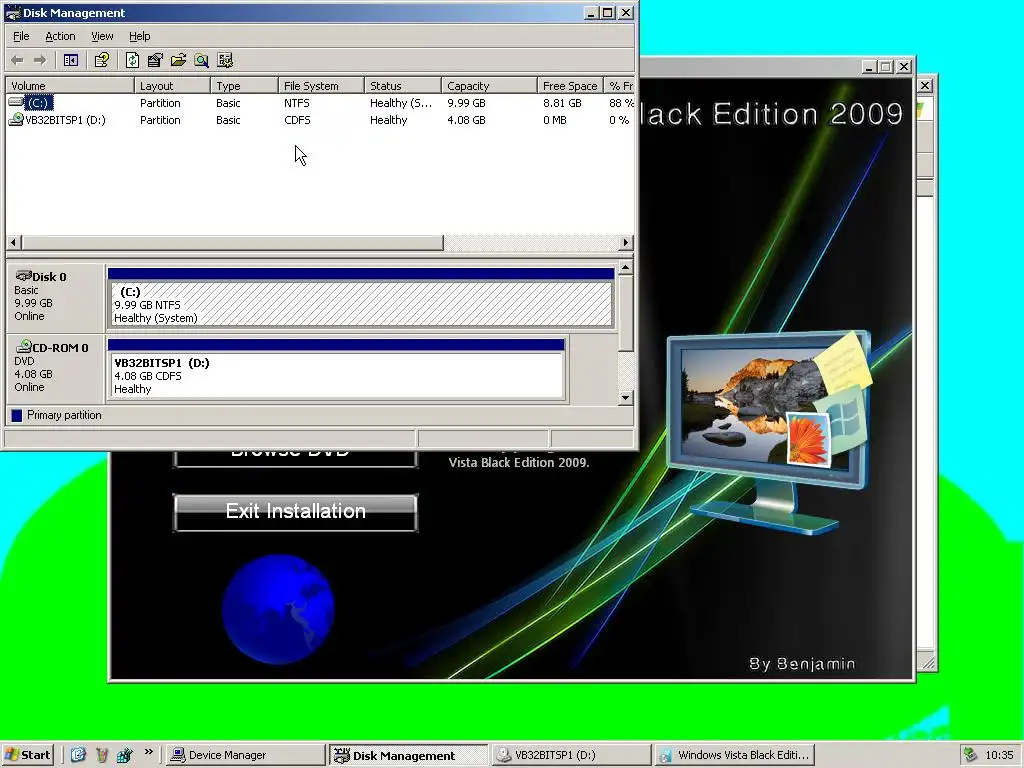The height and width of the screenshot is (768, 1024).
Task: Click the Disk 0 drive icon
Action: tap(24, 276)
